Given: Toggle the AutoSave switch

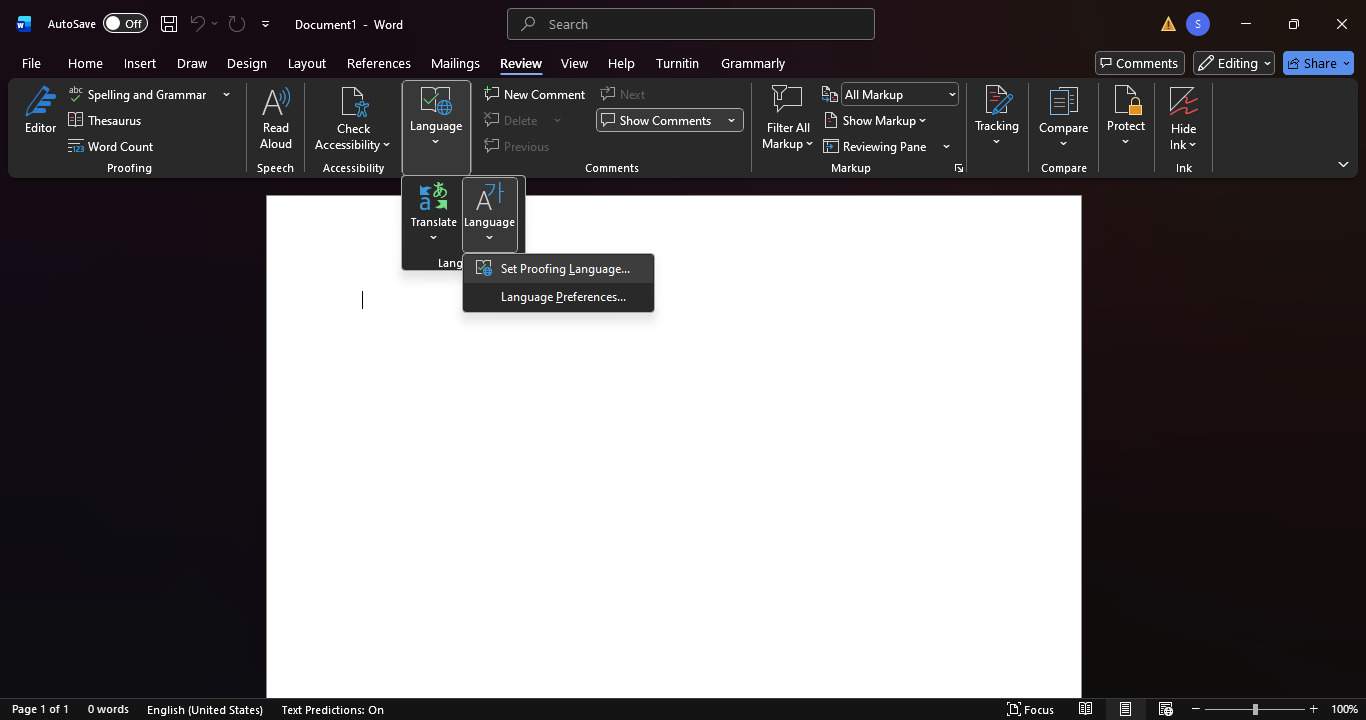Looking at the screenshot, I should [x=125, y=24].
